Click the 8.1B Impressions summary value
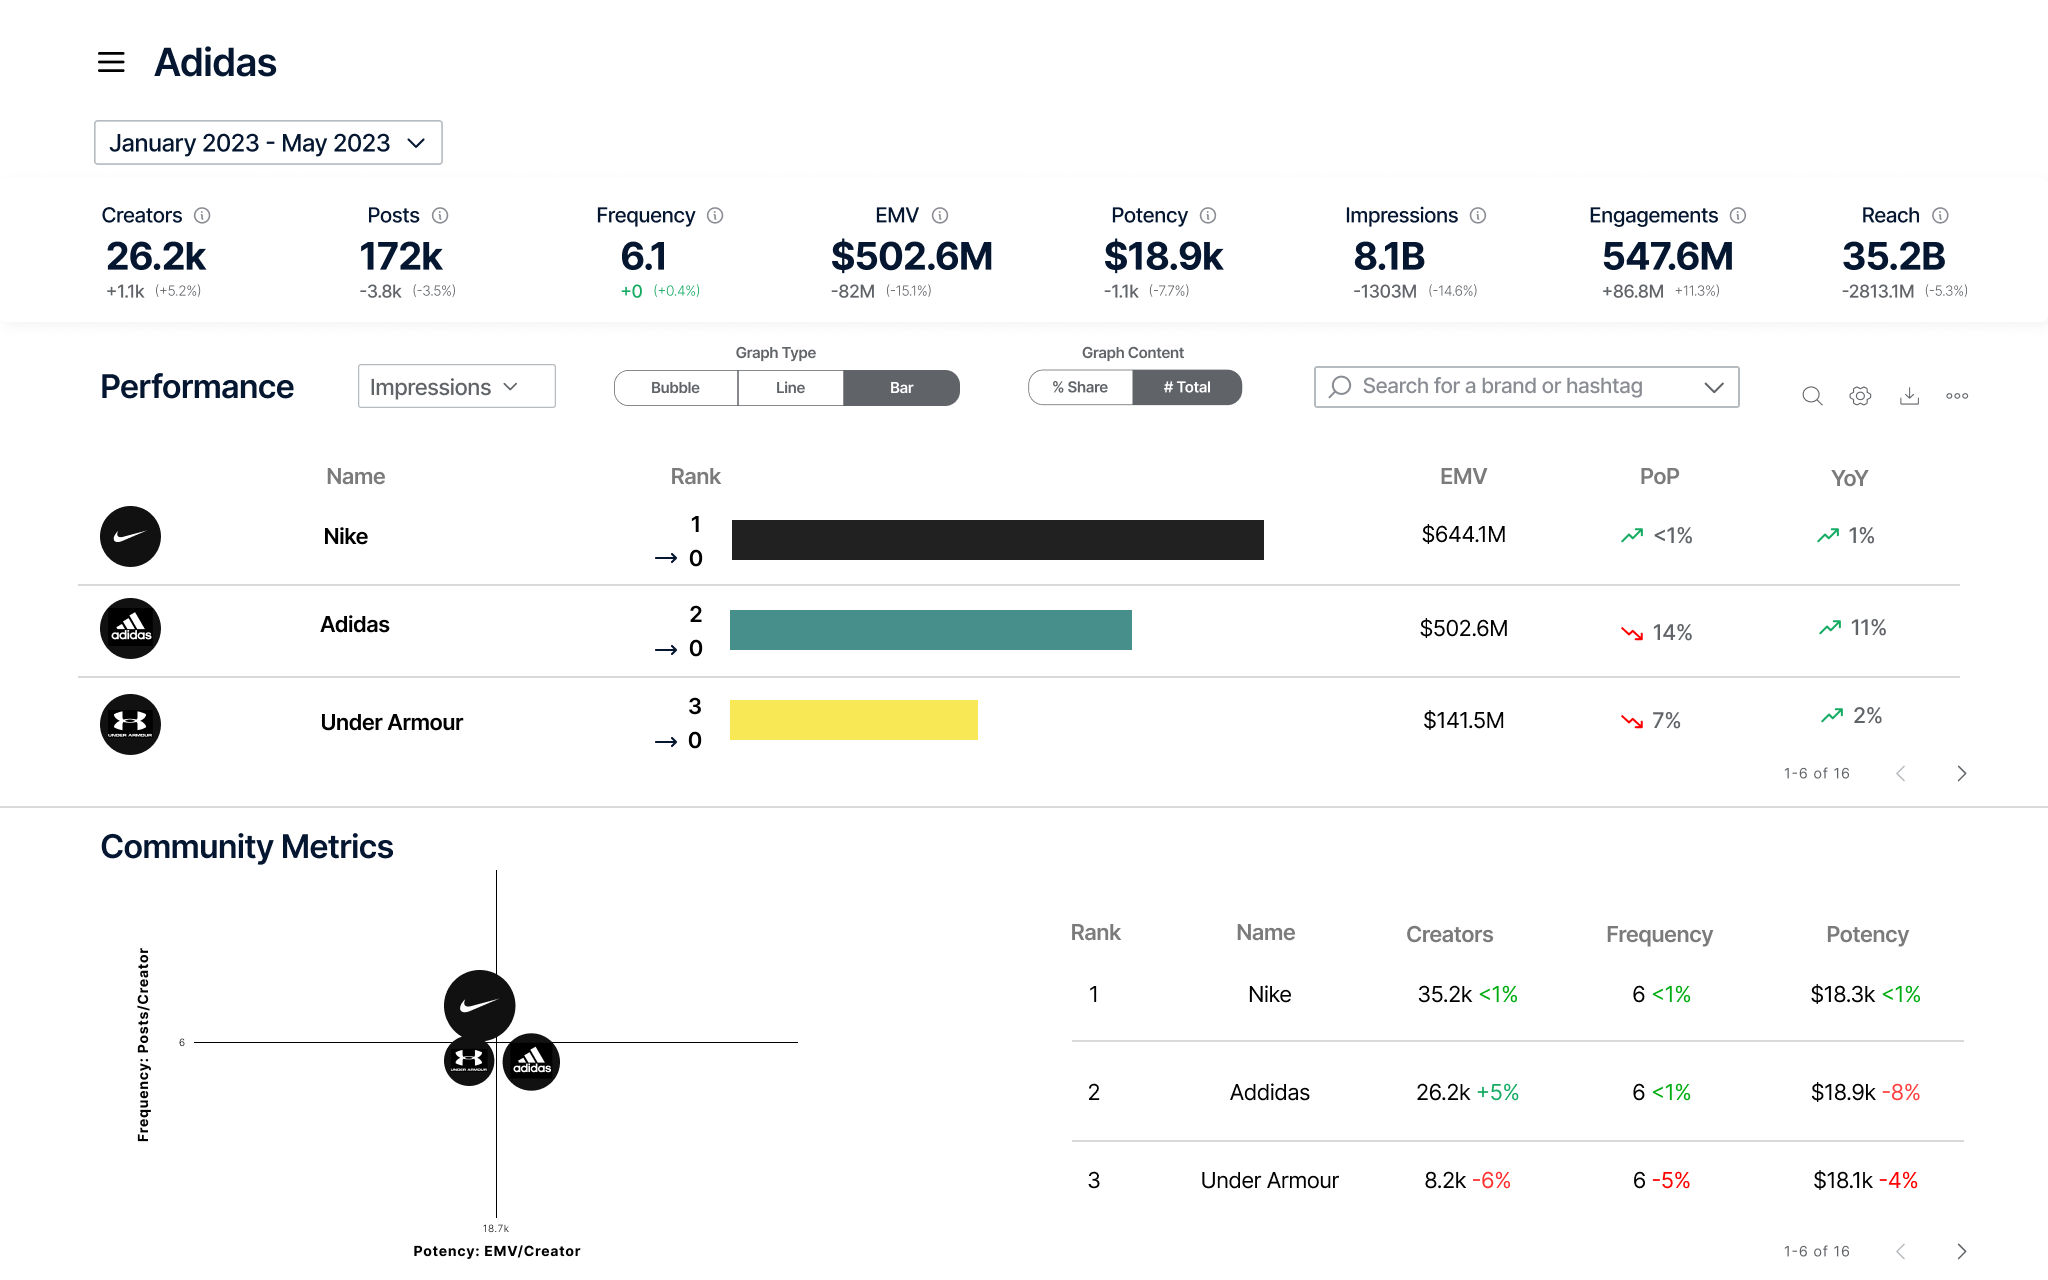The height and width of the screenshot is (1280, 2048). (x=1389, y=257)
